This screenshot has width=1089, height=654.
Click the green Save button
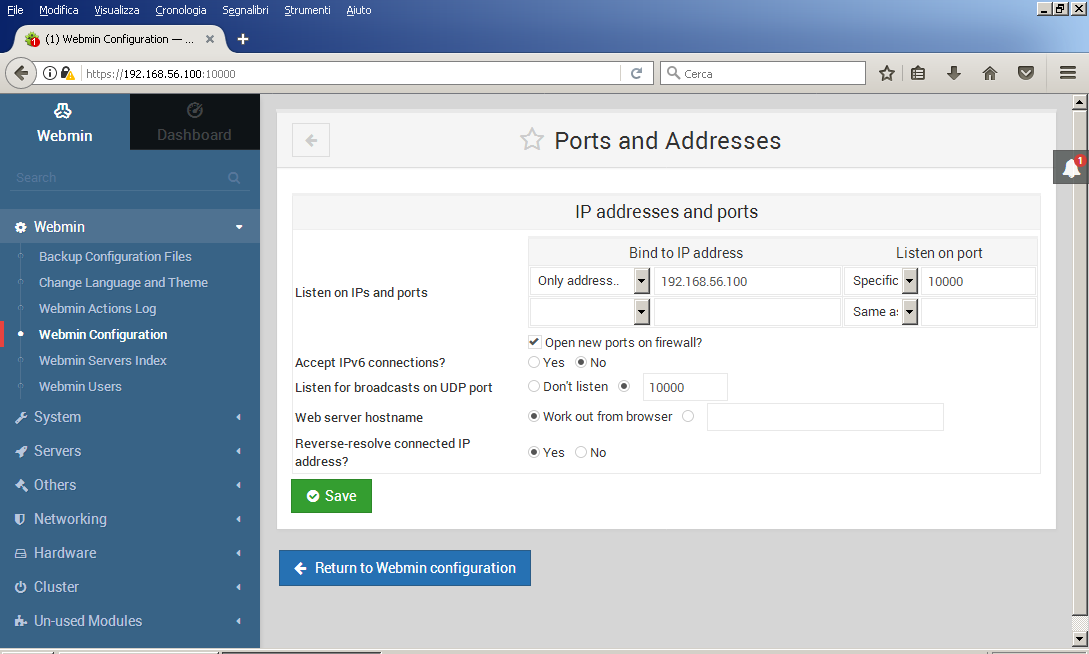[331, 496]
